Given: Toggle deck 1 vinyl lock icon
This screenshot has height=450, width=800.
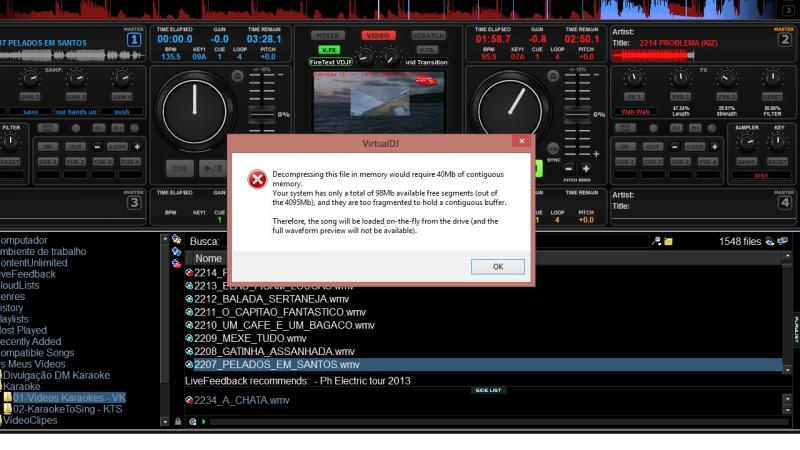Looking at the screenshot, I should click(x=237, y=77).
